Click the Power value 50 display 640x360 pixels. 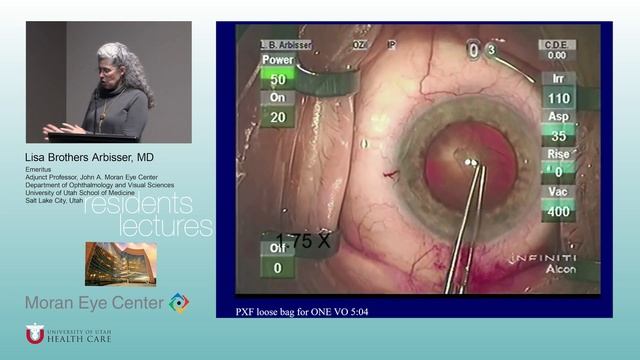pos(278,79)
